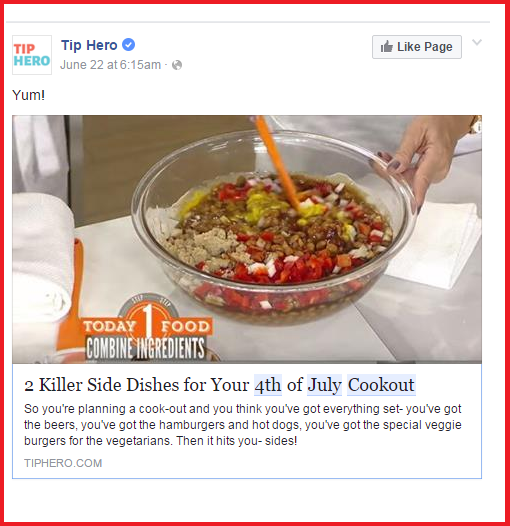The width and height of the screenshot is (510, 526).
Task: Open the June 22 at 6:15am timestamp
Action: tap(110, 65)
